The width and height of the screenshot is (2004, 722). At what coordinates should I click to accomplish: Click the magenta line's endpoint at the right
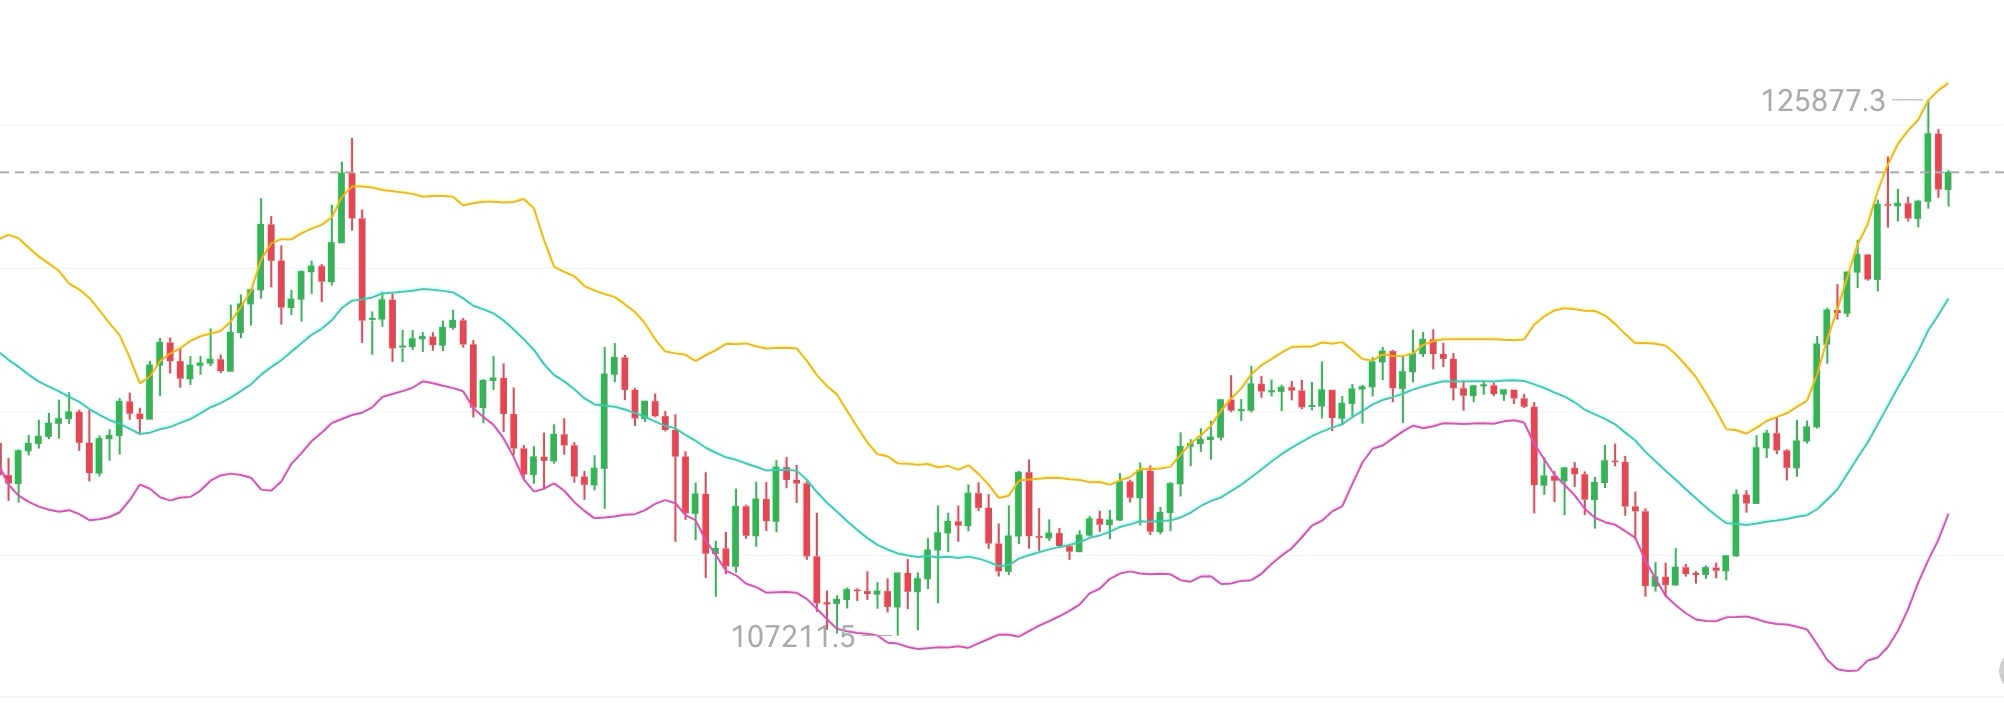click(x=1948, y=515)
